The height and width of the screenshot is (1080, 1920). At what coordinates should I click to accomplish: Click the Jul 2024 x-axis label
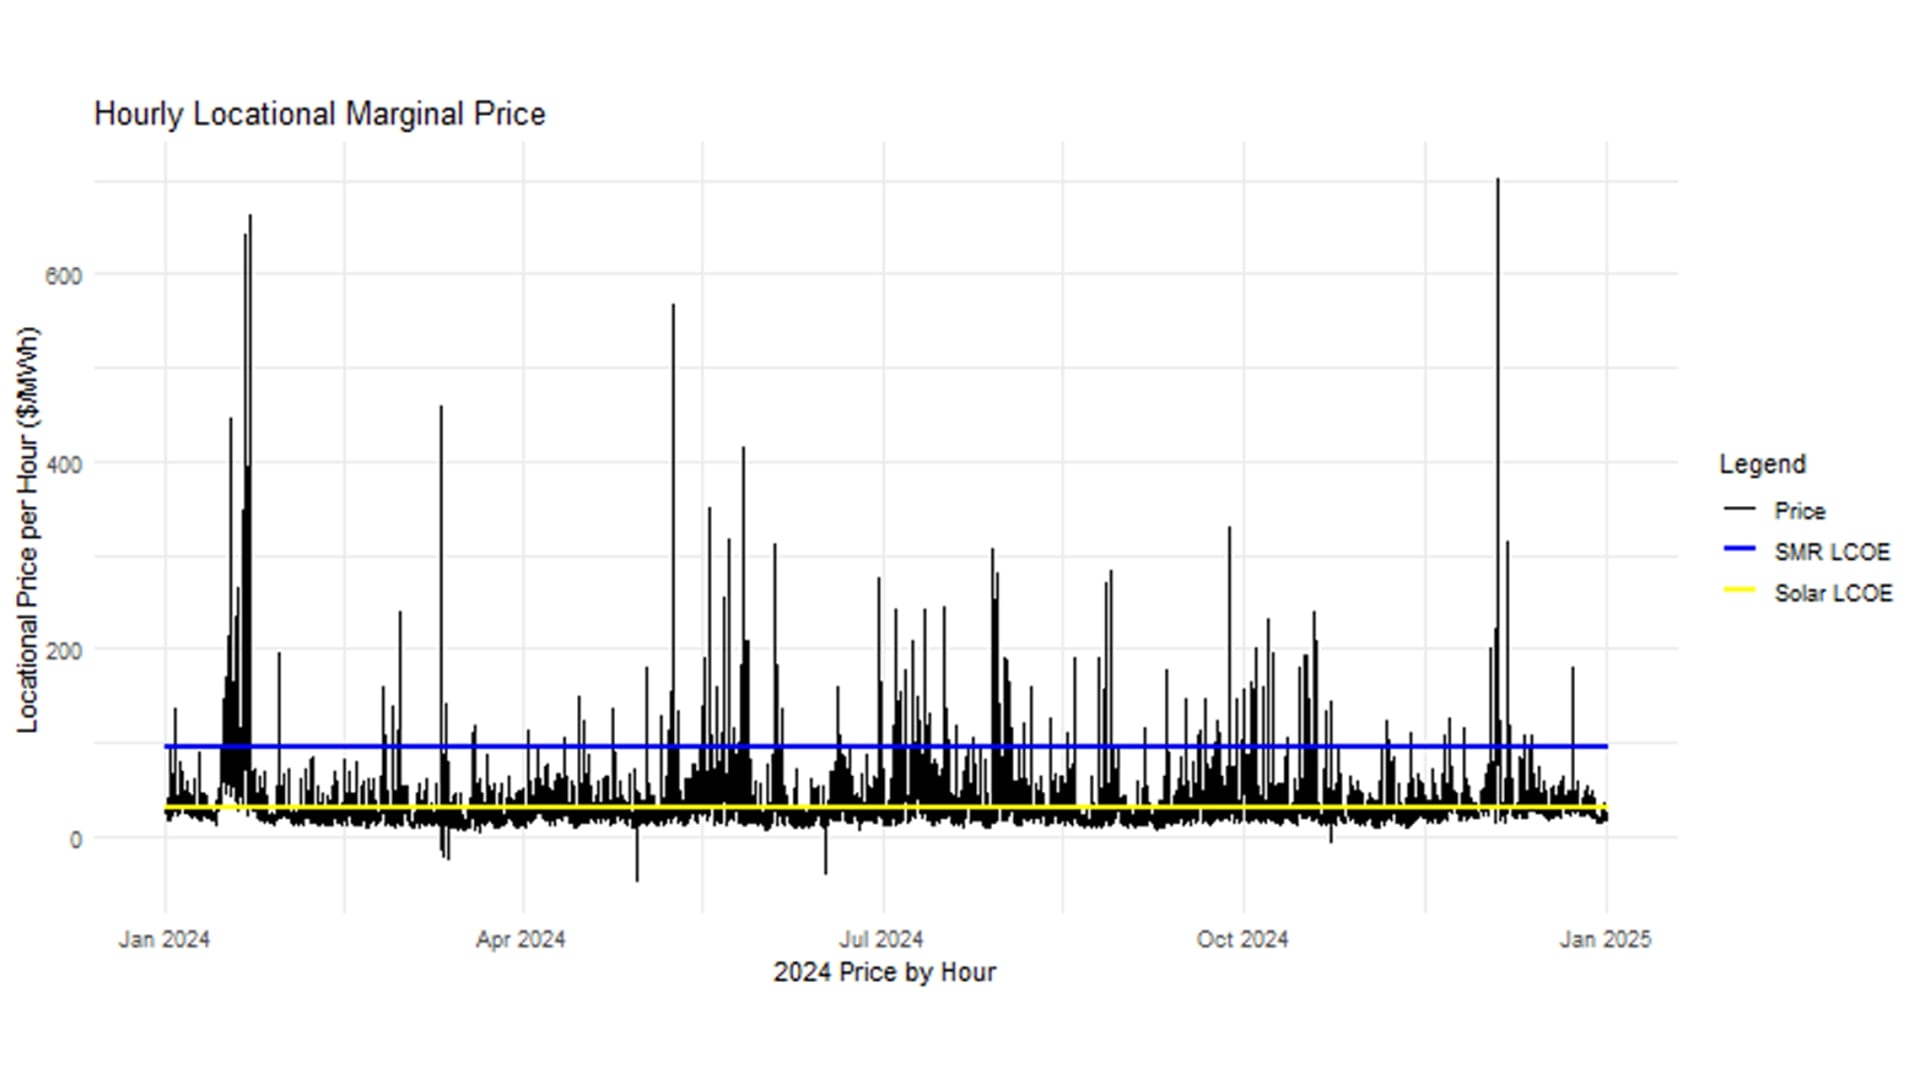(880, 940)
